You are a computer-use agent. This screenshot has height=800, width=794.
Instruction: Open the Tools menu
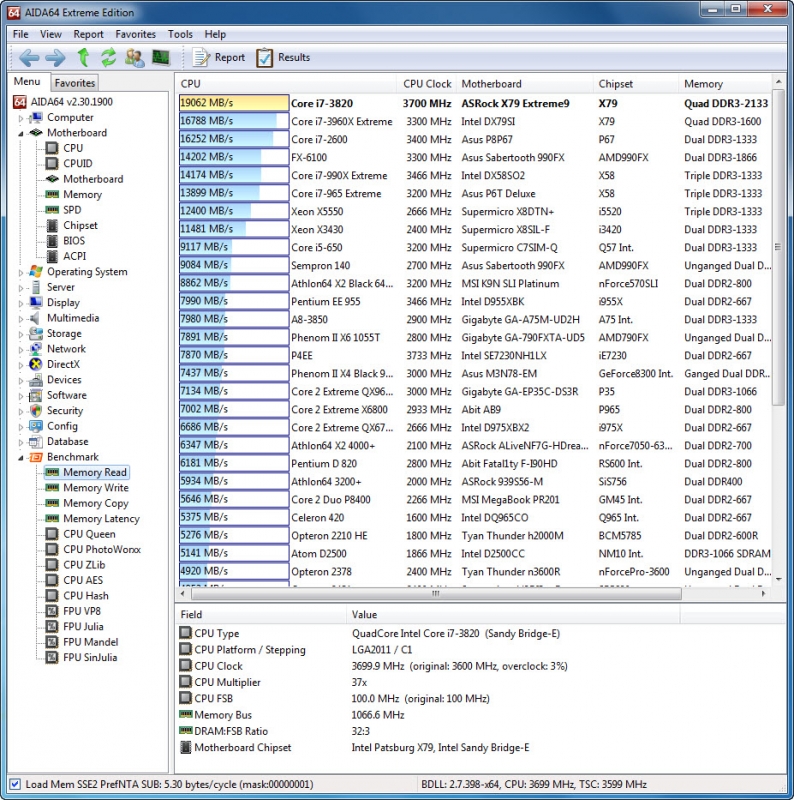pos(180,34)
